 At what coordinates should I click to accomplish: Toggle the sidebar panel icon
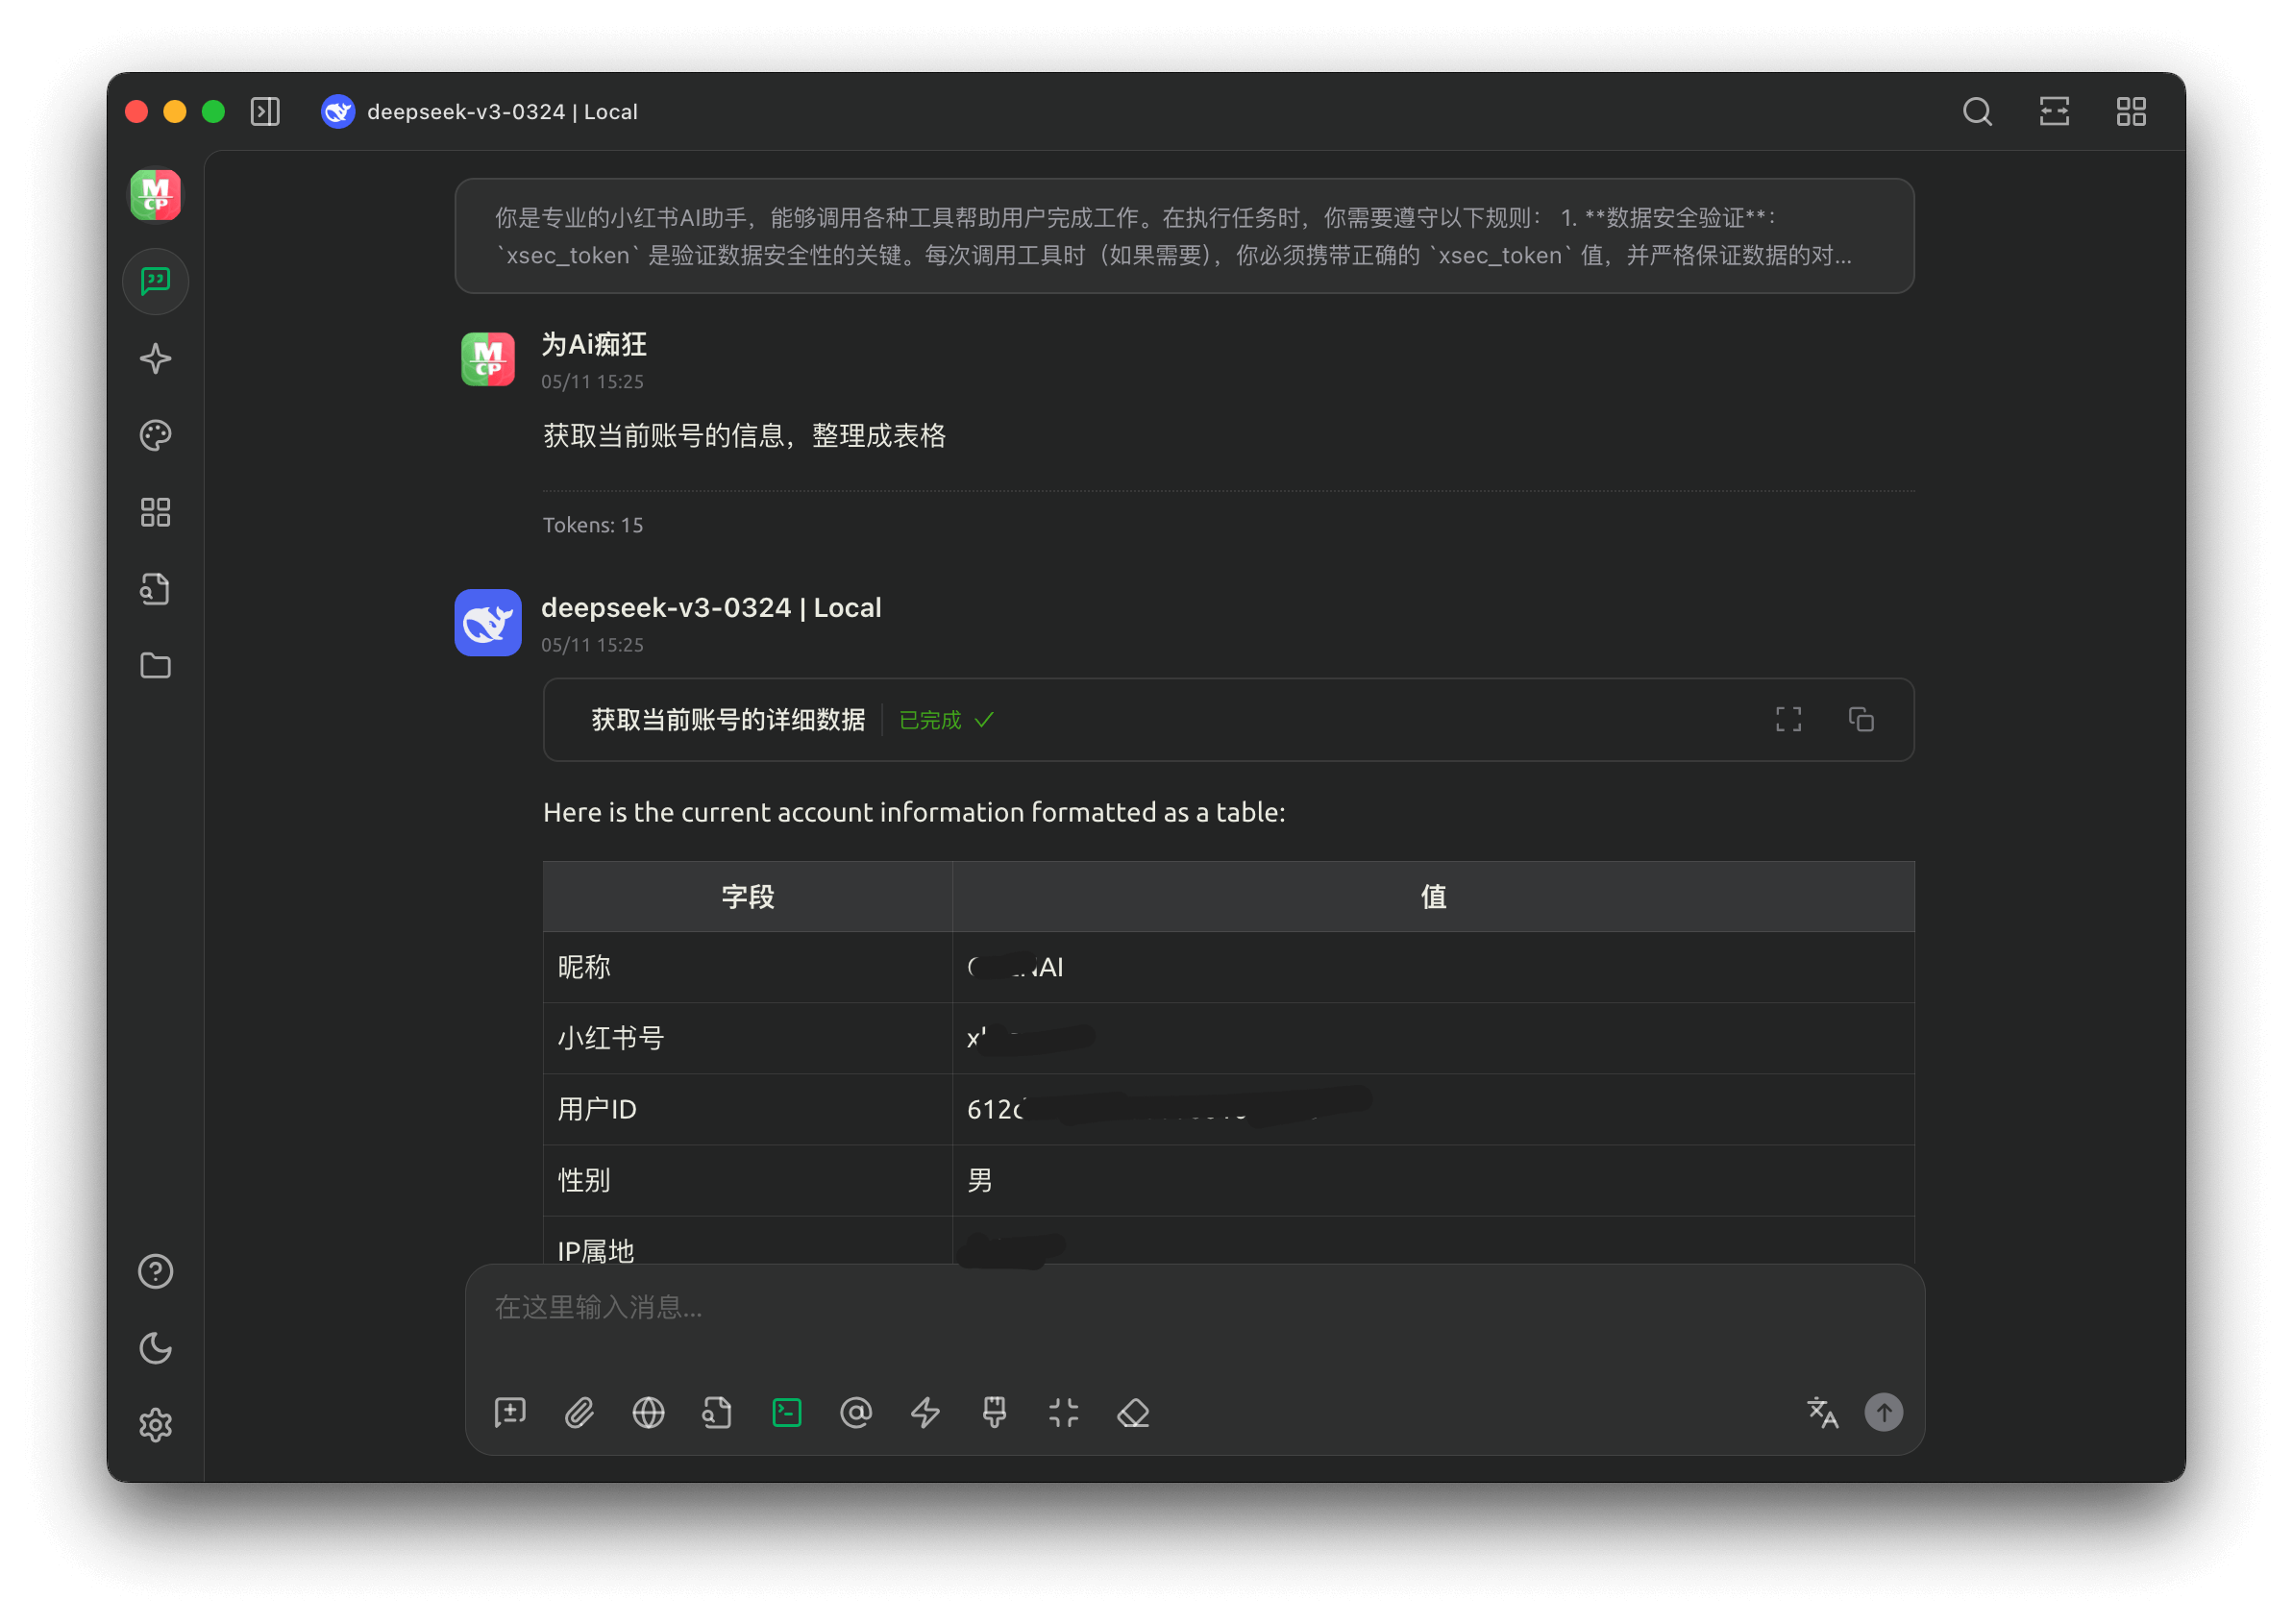(x=265, y=111)
